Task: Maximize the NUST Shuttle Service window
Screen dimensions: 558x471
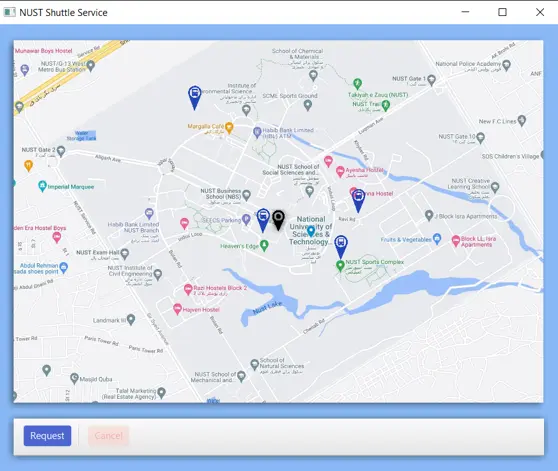Action: (502, 12)
